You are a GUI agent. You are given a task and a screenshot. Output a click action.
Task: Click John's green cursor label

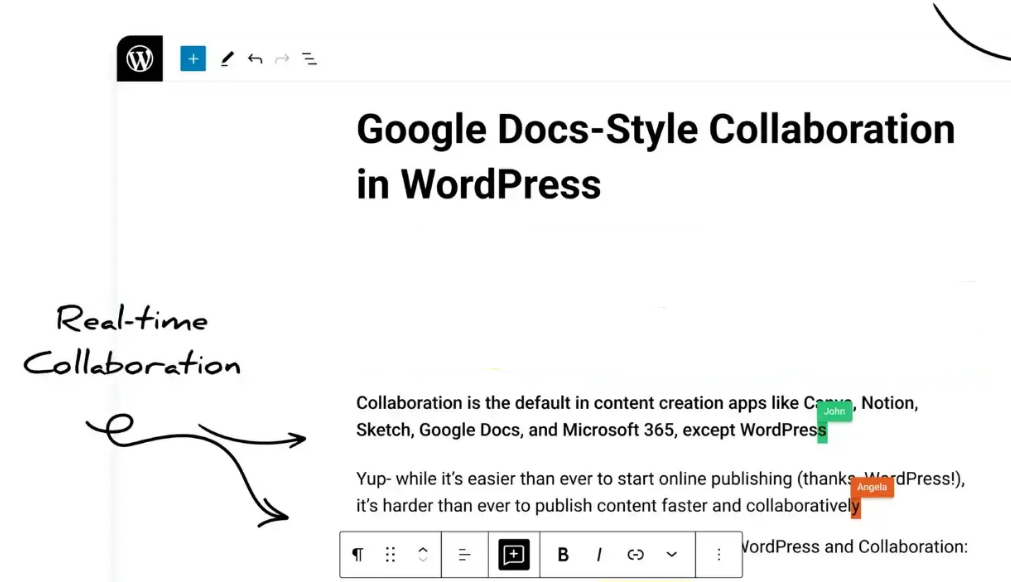tap(834, 411)
